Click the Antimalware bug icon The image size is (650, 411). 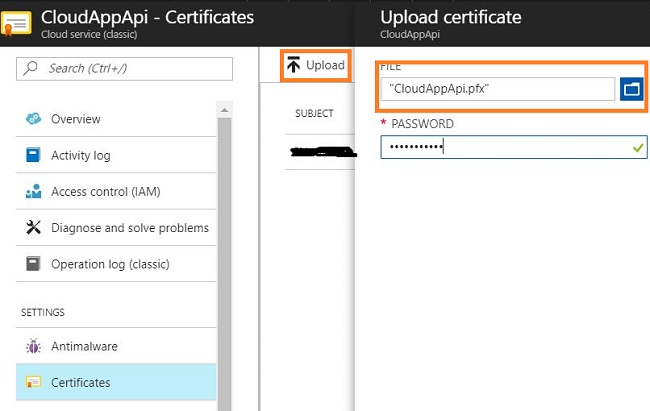coord(31,346)
